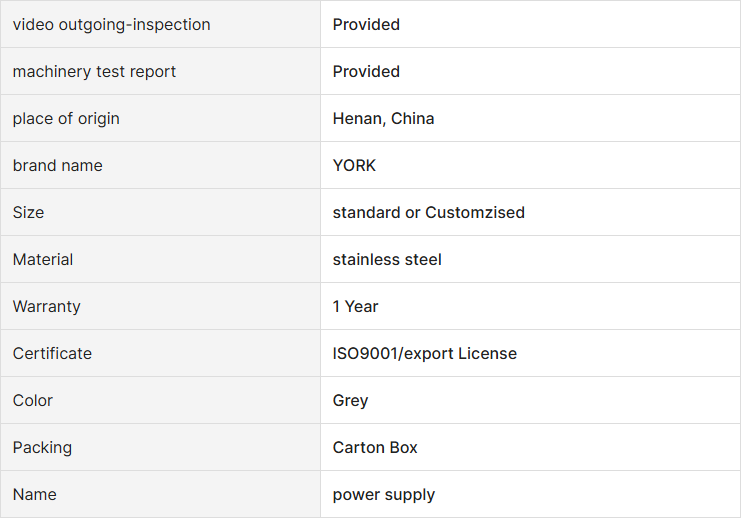Screen dimensions: 744x518
Task: Click the 'Name' row label
Action: (x=34, y=494)
